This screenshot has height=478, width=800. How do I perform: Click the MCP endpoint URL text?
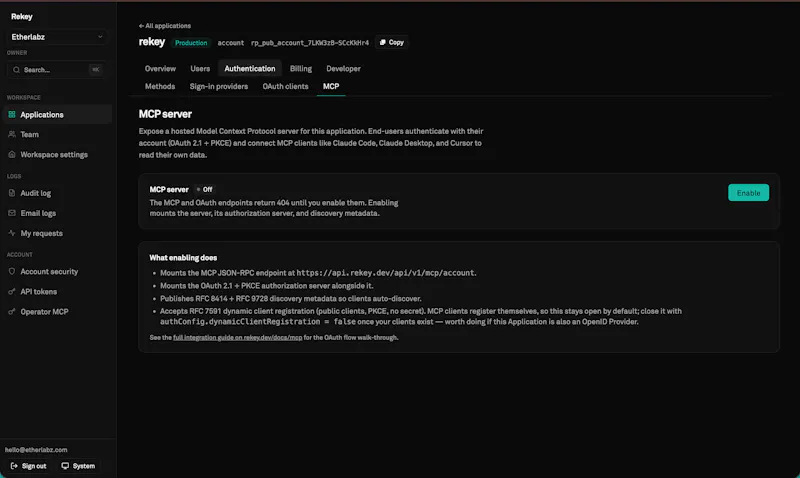click(x=385, y=273)
